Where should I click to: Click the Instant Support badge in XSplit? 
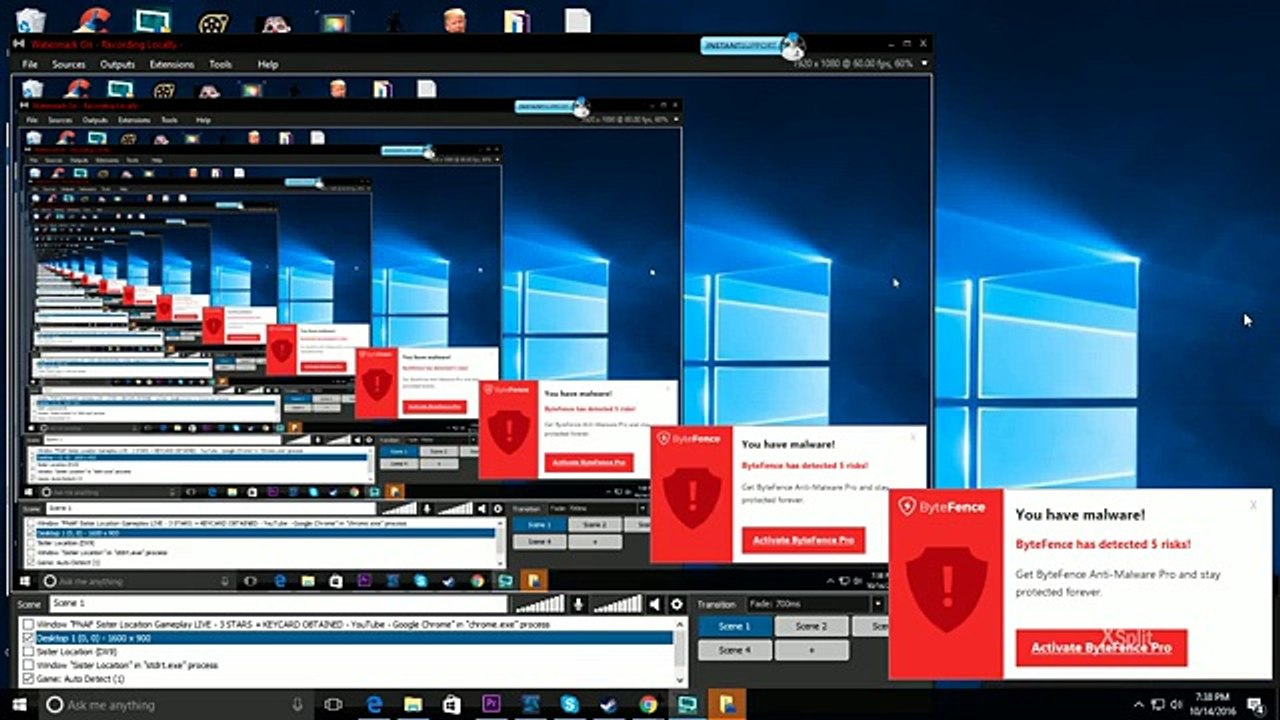[x=752, y=45]
